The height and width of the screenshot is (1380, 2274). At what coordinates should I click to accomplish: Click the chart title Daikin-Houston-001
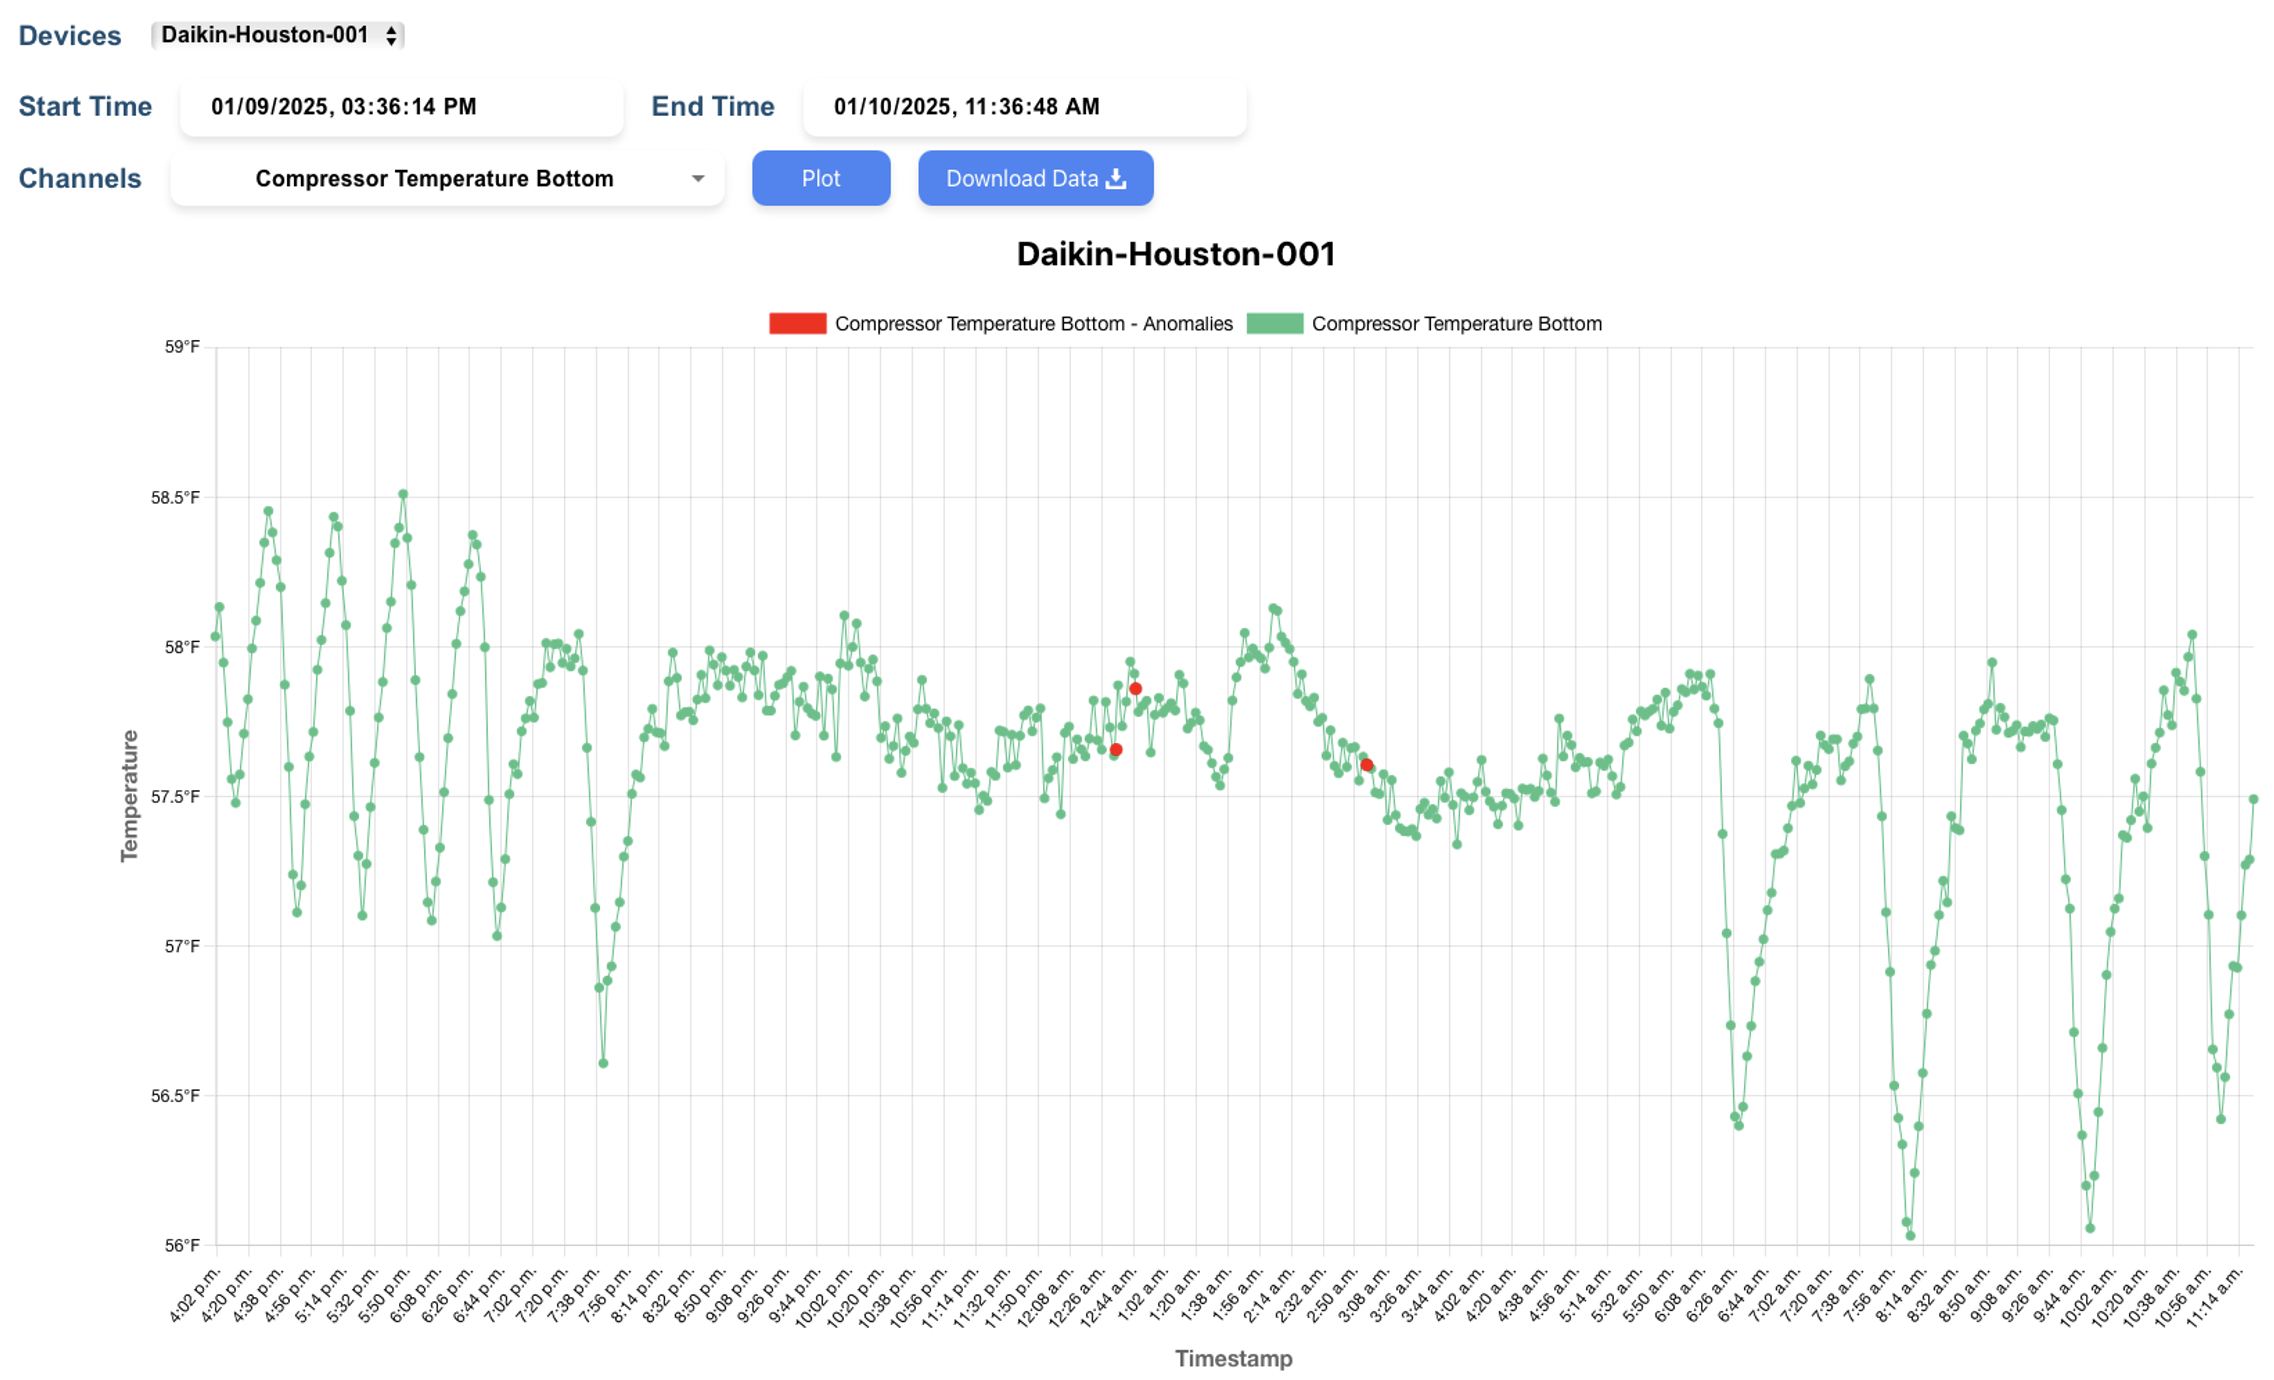pos(1176,253)
